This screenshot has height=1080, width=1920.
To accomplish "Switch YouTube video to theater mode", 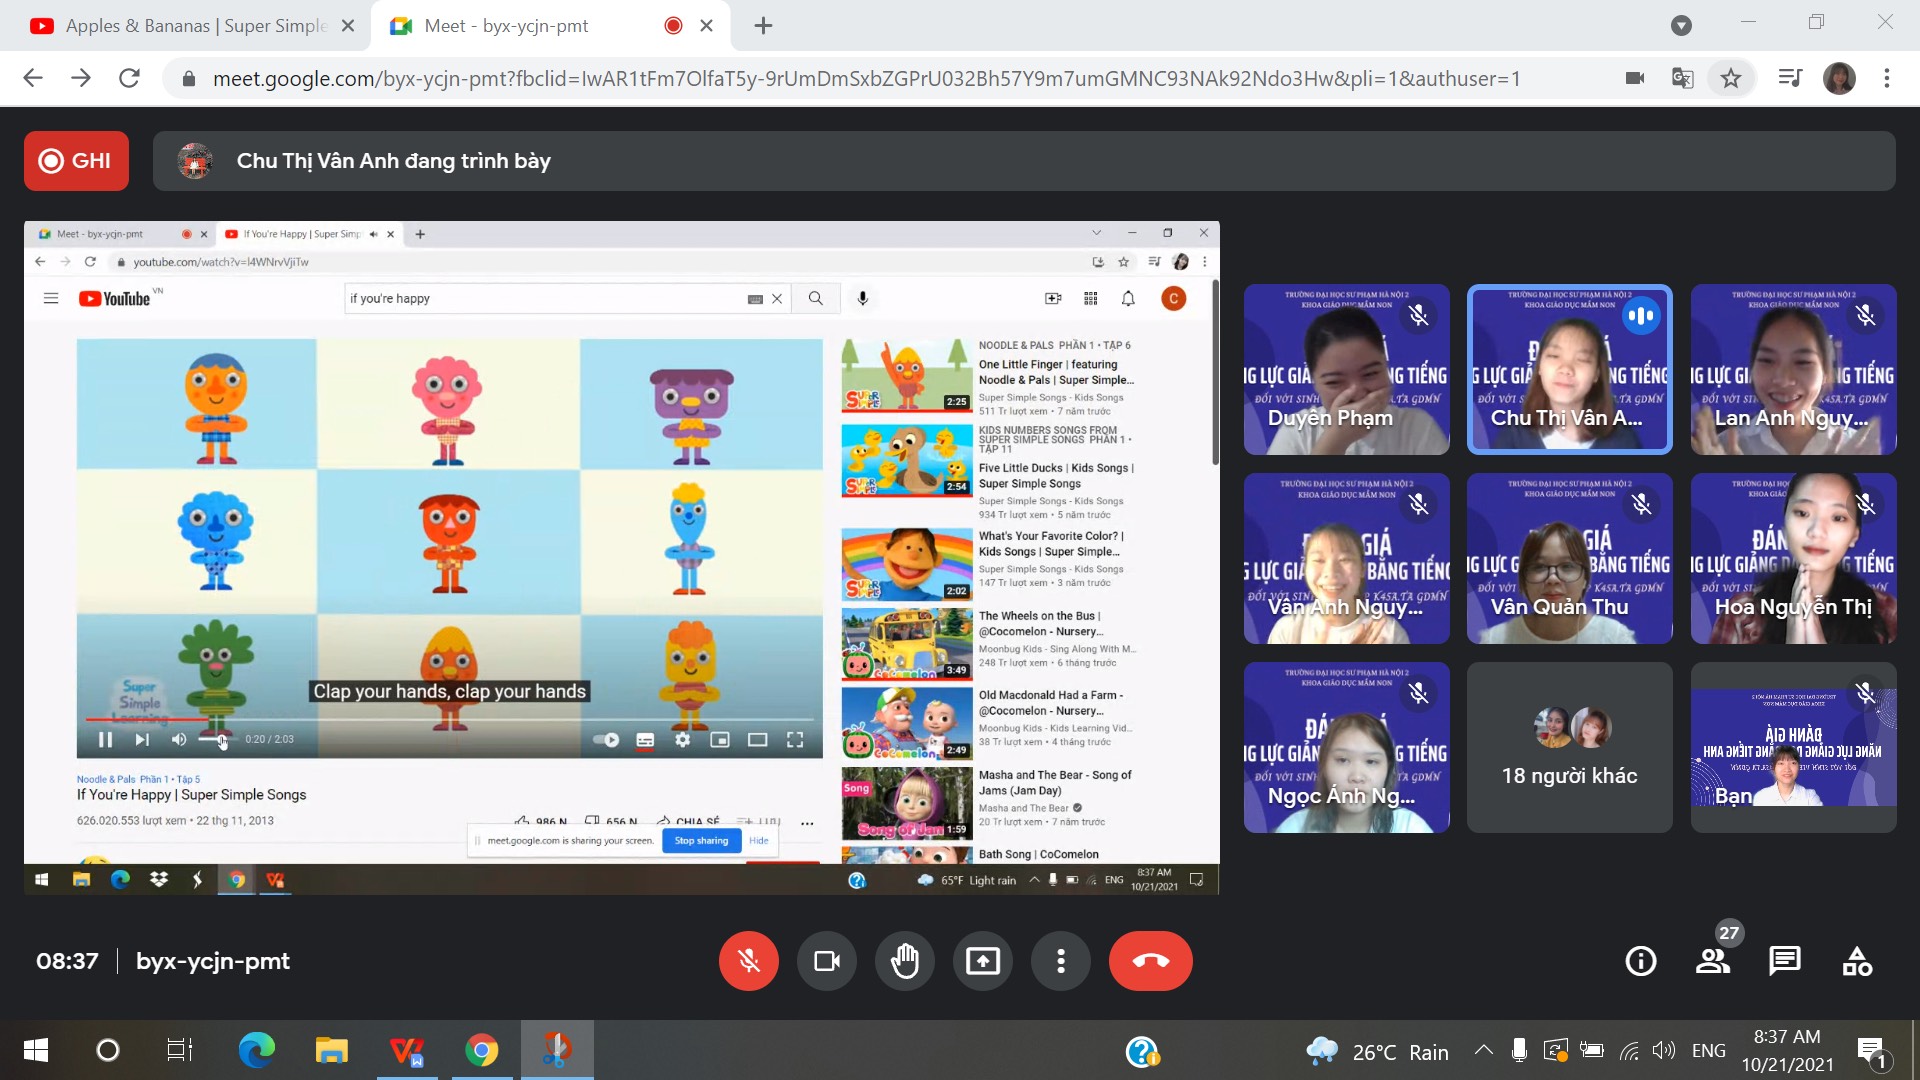I will [758, 740].
